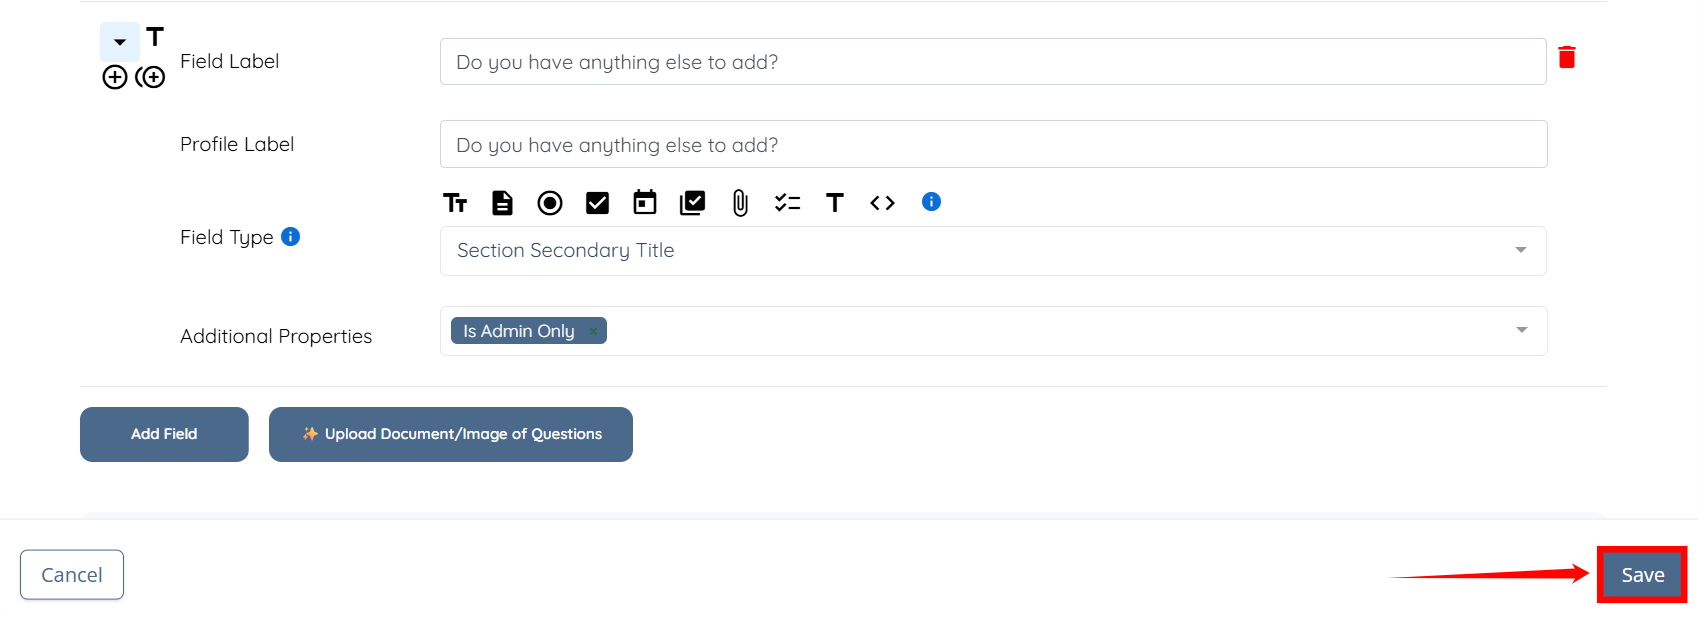Open the Section Secondary Title dropdown
The width and height of the screenshot is (1698, 619).
click(x=993, y=251)
